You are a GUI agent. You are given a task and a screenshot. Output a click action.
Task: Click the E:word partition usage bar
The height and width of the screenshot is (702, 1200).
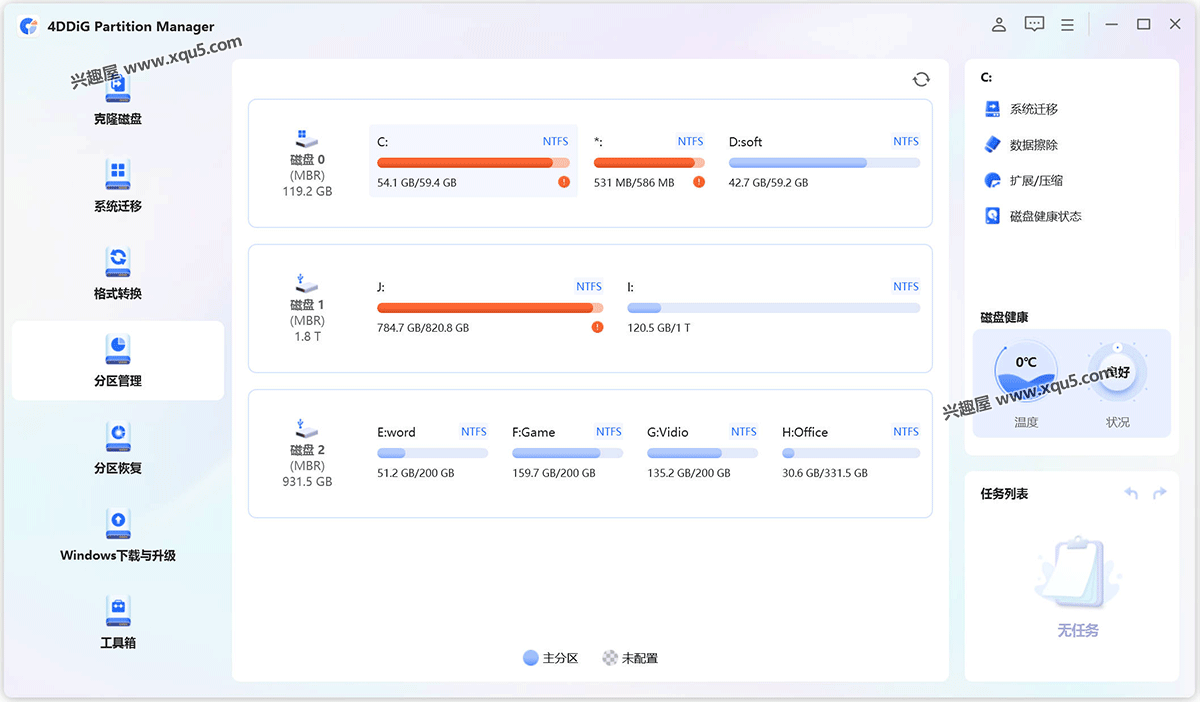(x=432, y=453)
